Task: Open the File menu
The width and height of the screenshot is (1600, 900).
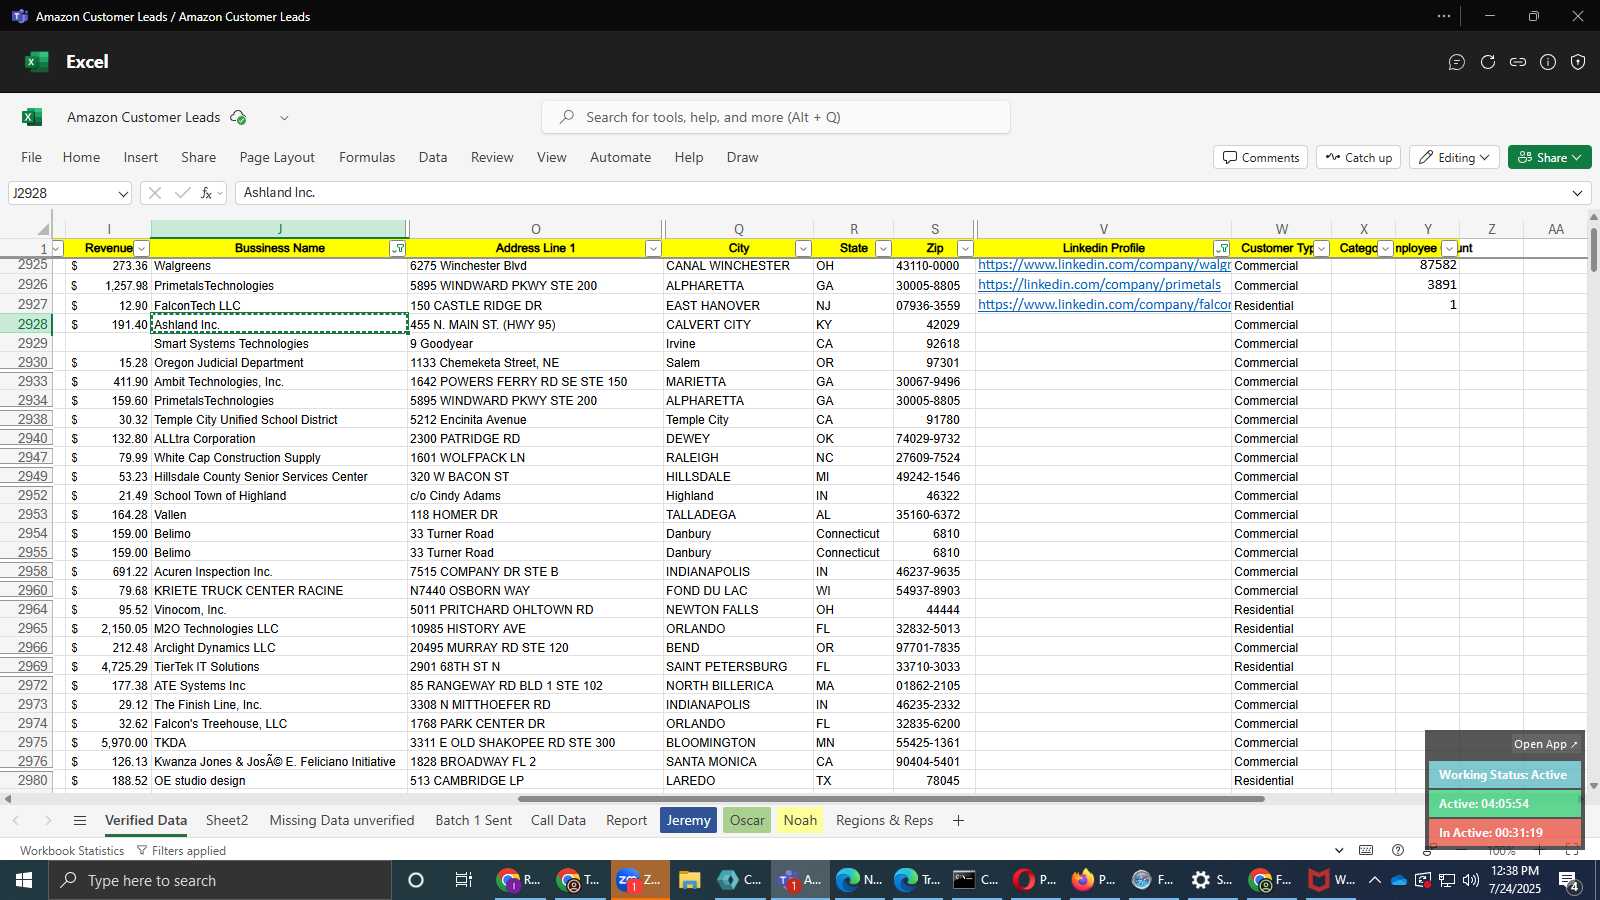Action: (x=32, y=157)
